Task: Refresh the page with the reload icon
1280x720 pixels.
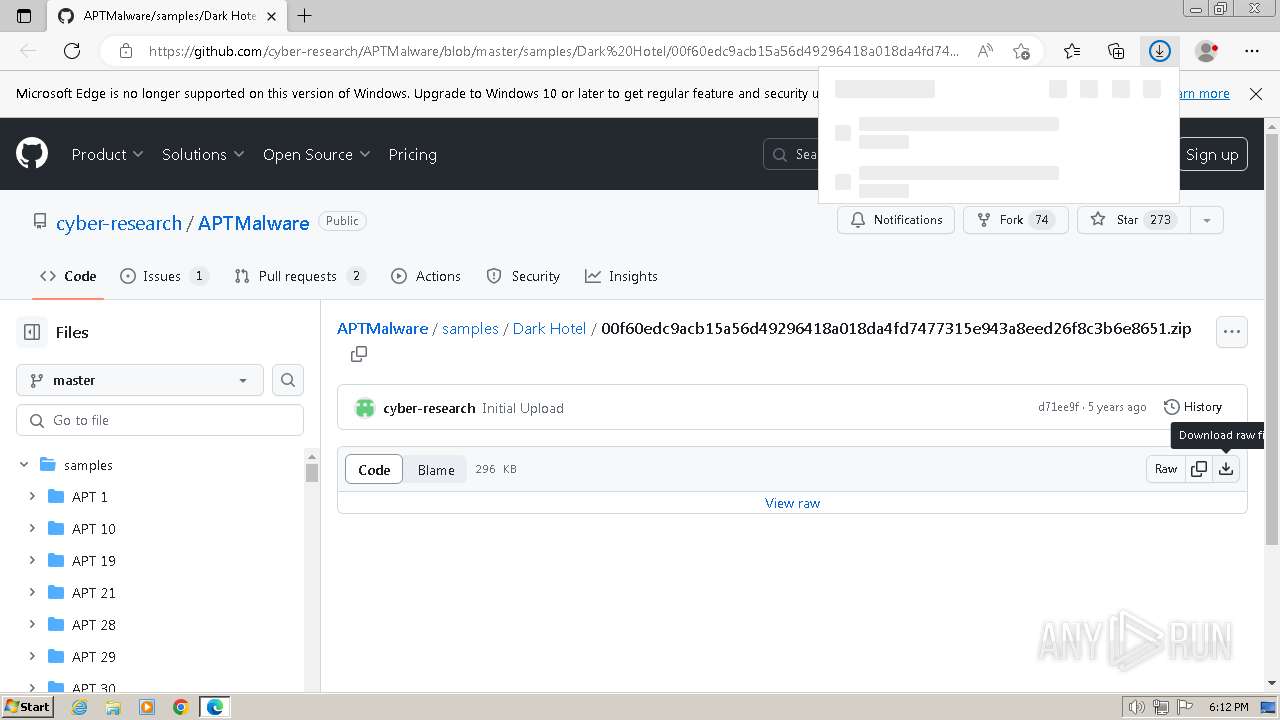Action: [x=72, y=51]
